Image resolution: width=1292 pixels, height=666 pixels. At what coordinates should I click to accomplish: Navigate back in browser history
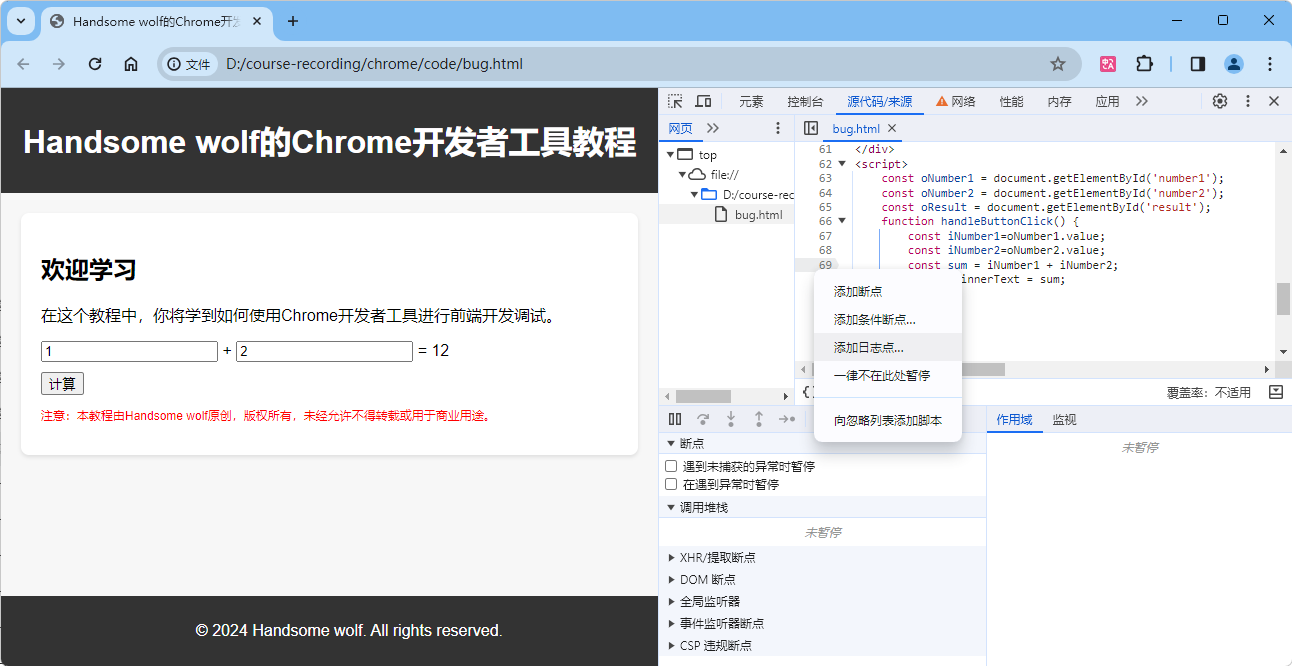coord(23,64)
